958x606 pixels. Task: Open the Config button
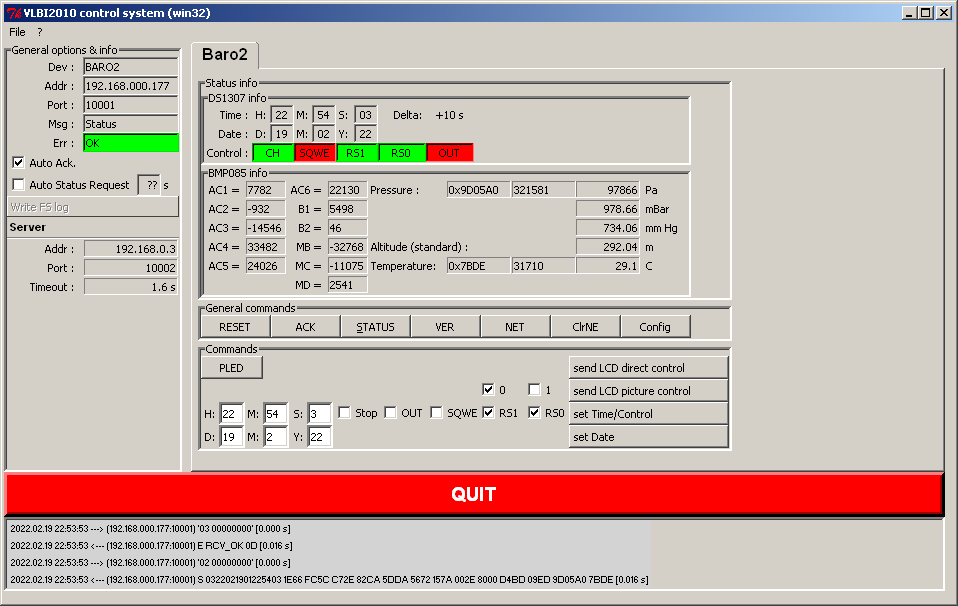[655, 327]
